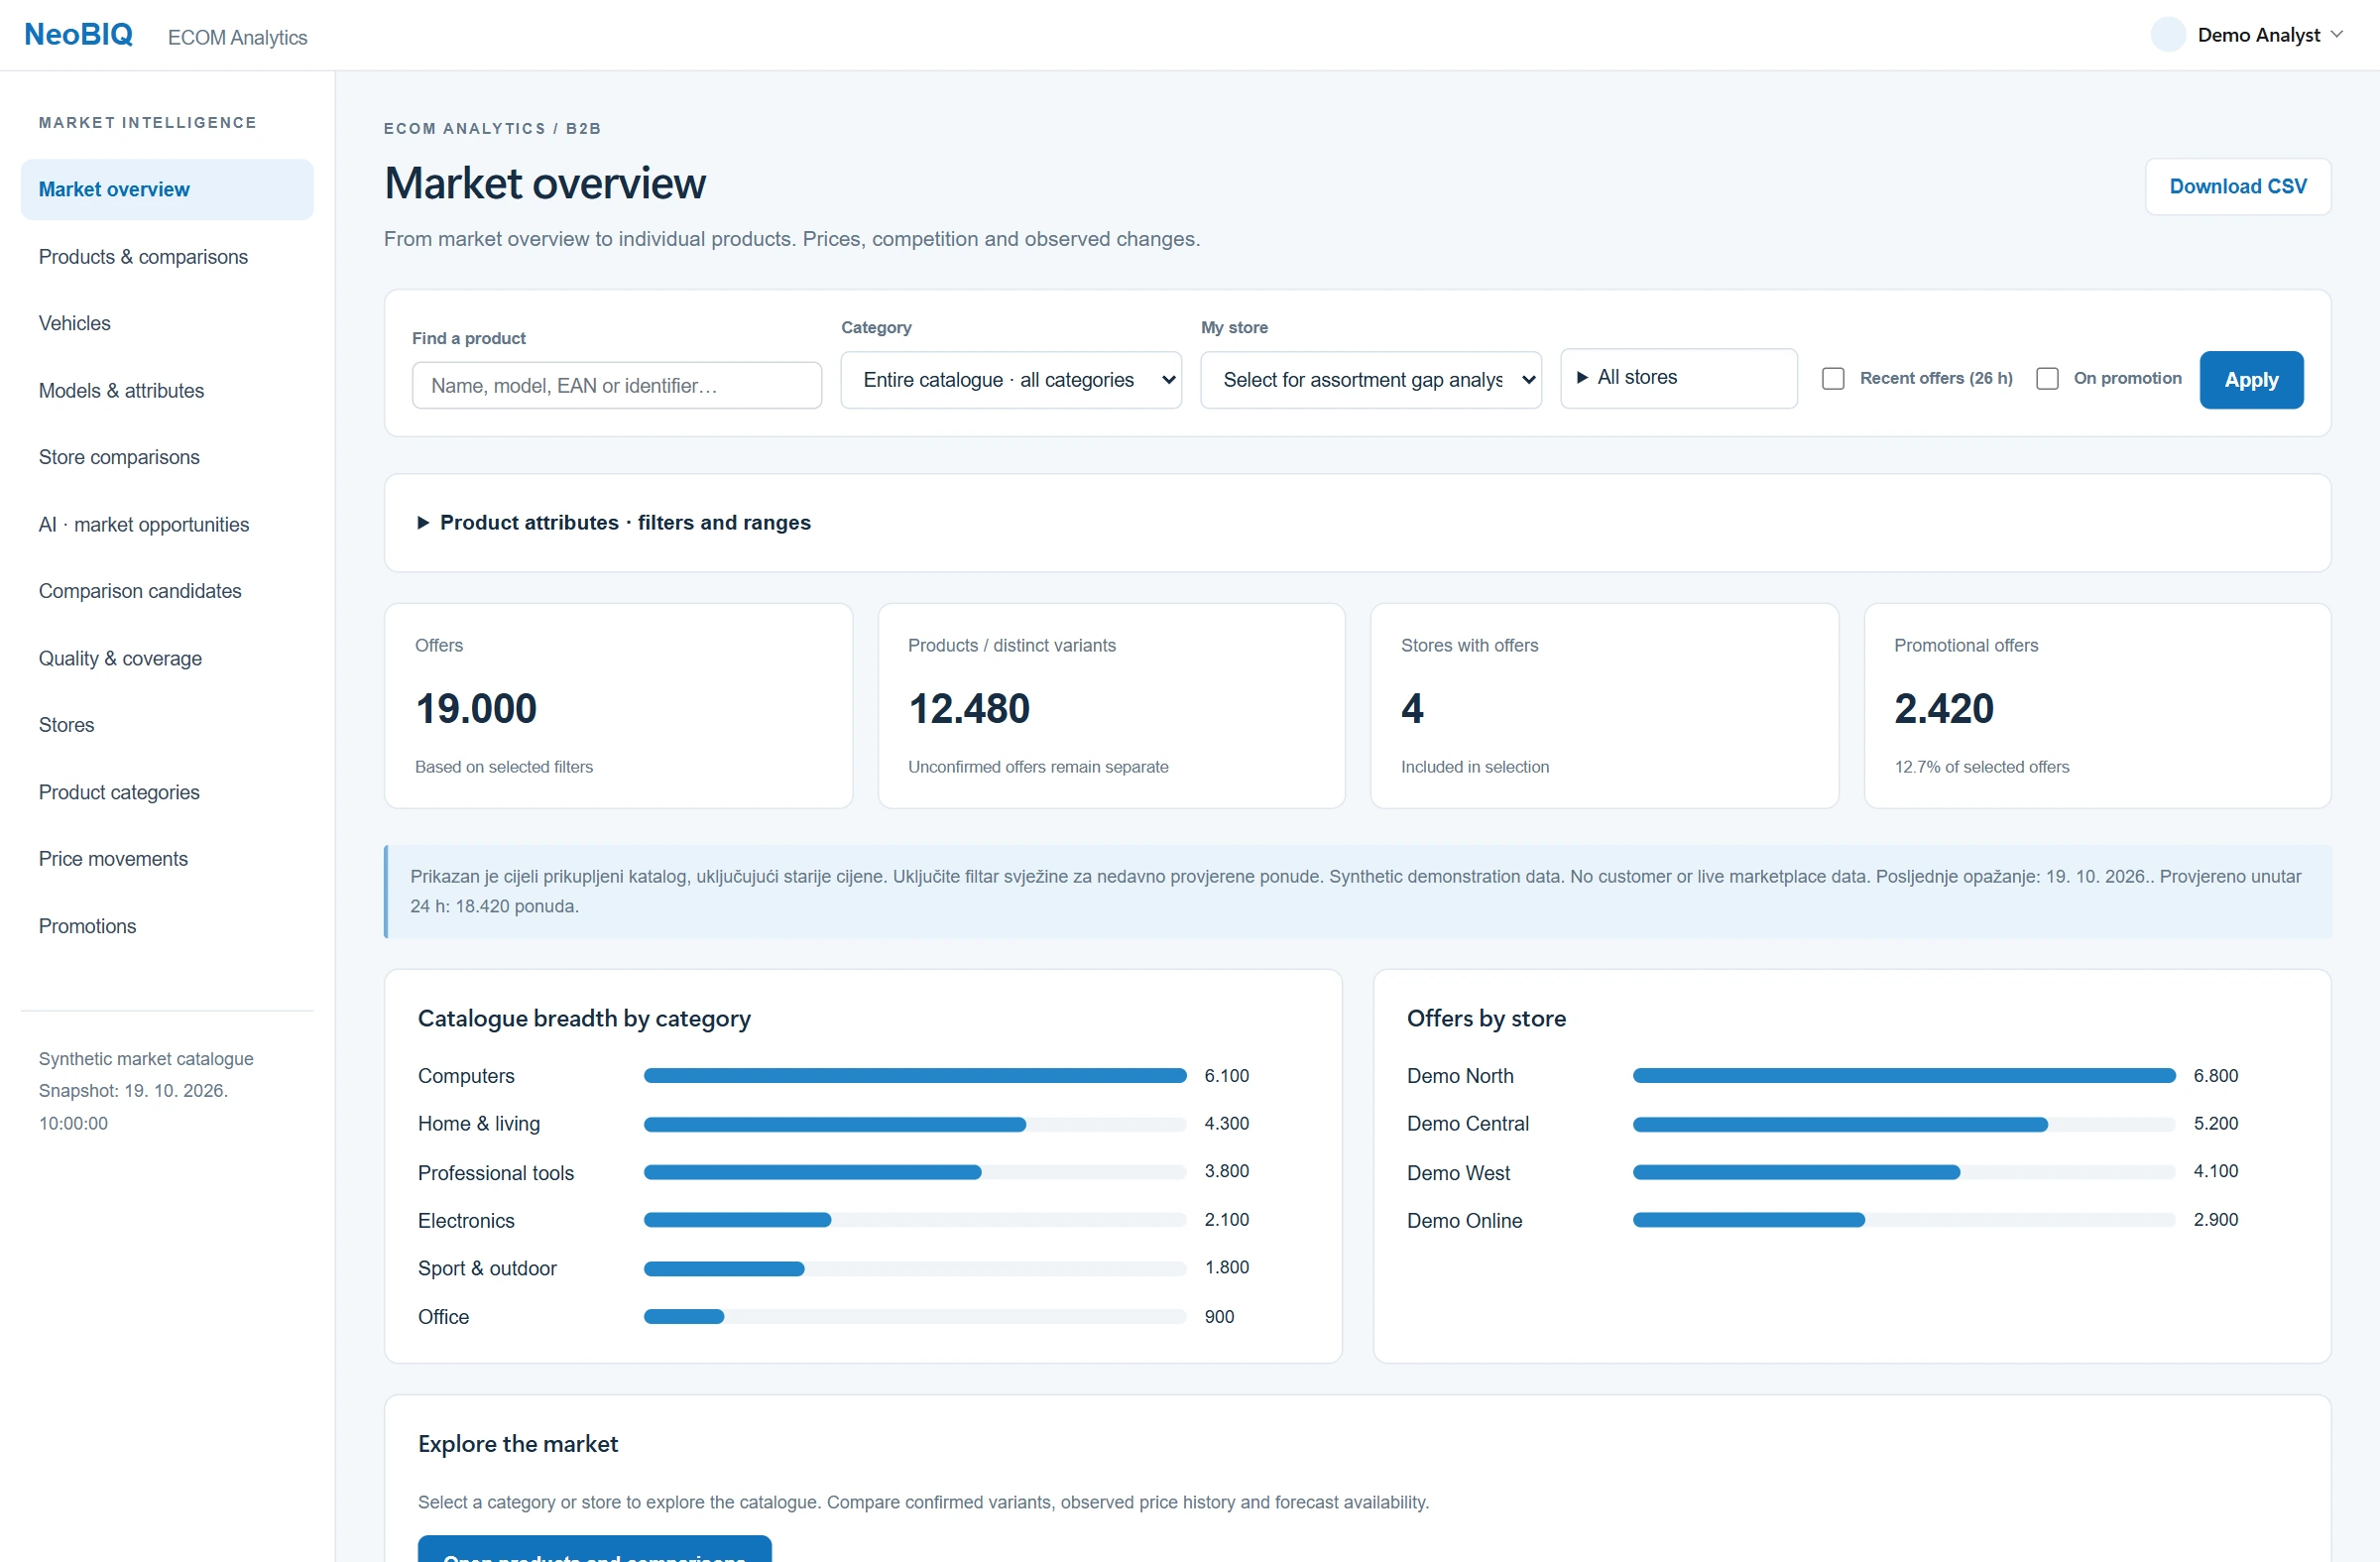Click the ECOM ANALYTICS / B2B breadcrumb
The image size is (2380, 1562).
coord(493,128)
